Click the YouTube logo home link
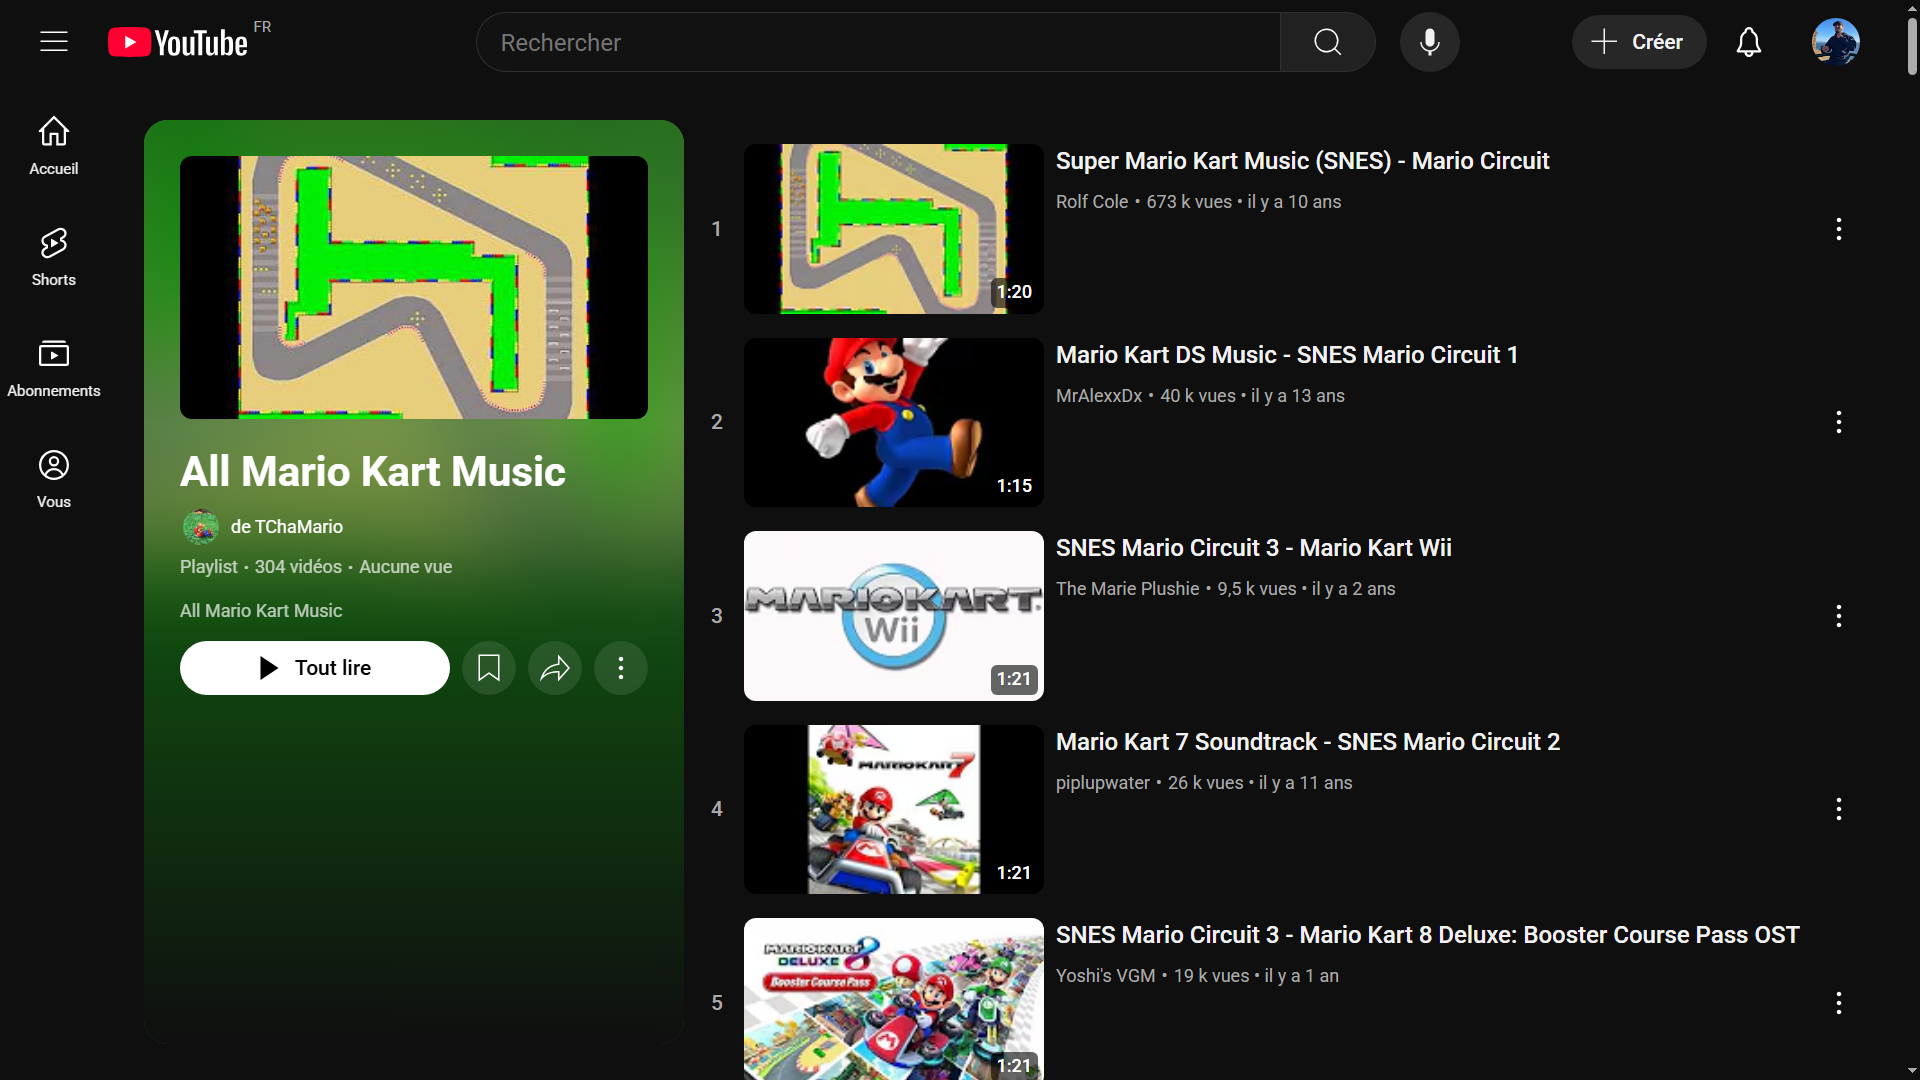Screen dimensions: 1920x1080 coord(178,42)
